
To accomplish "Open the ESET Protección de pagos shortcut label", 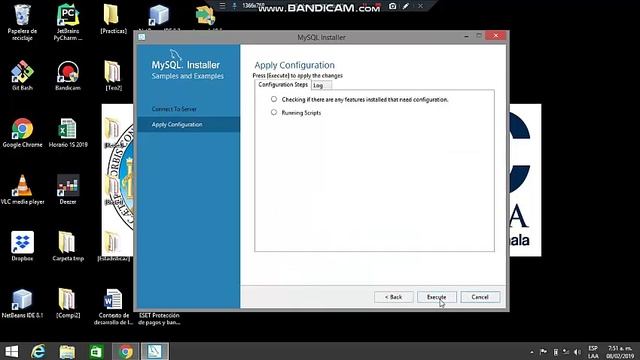I will (159, 319).
